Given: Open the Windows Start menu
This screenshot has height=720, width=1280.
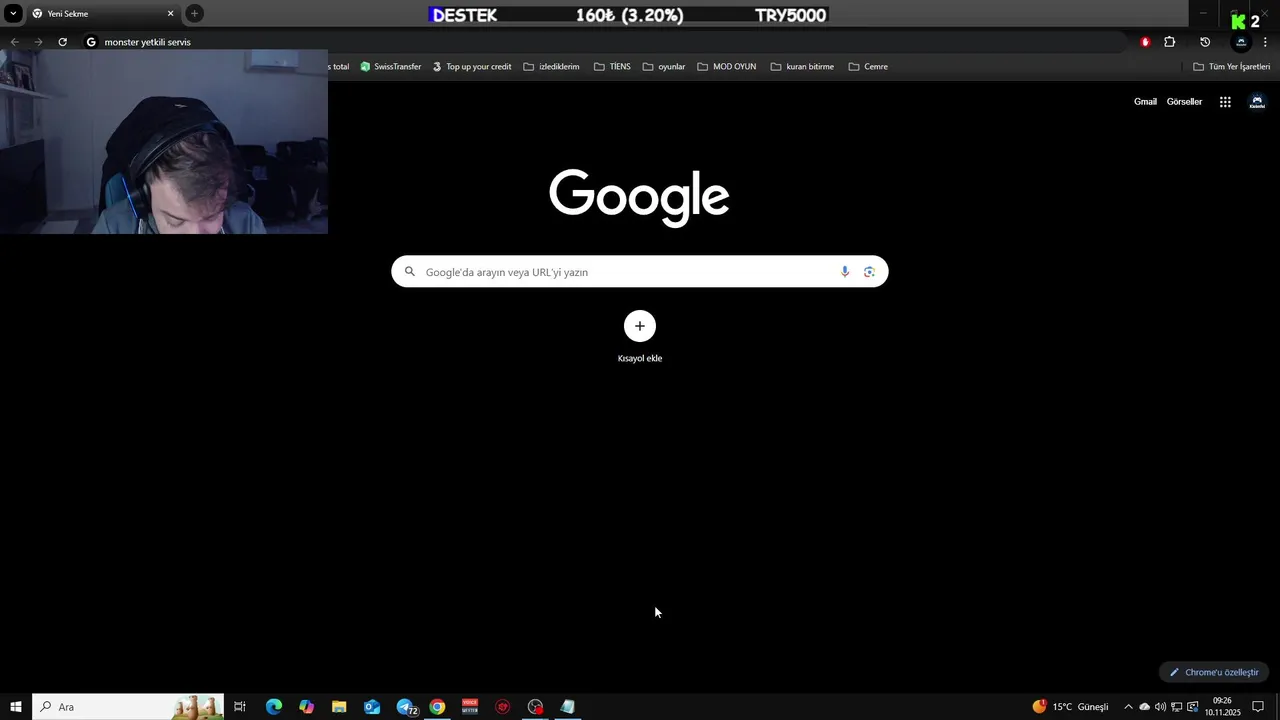Looking at the screenshot, I should [16, 707].
